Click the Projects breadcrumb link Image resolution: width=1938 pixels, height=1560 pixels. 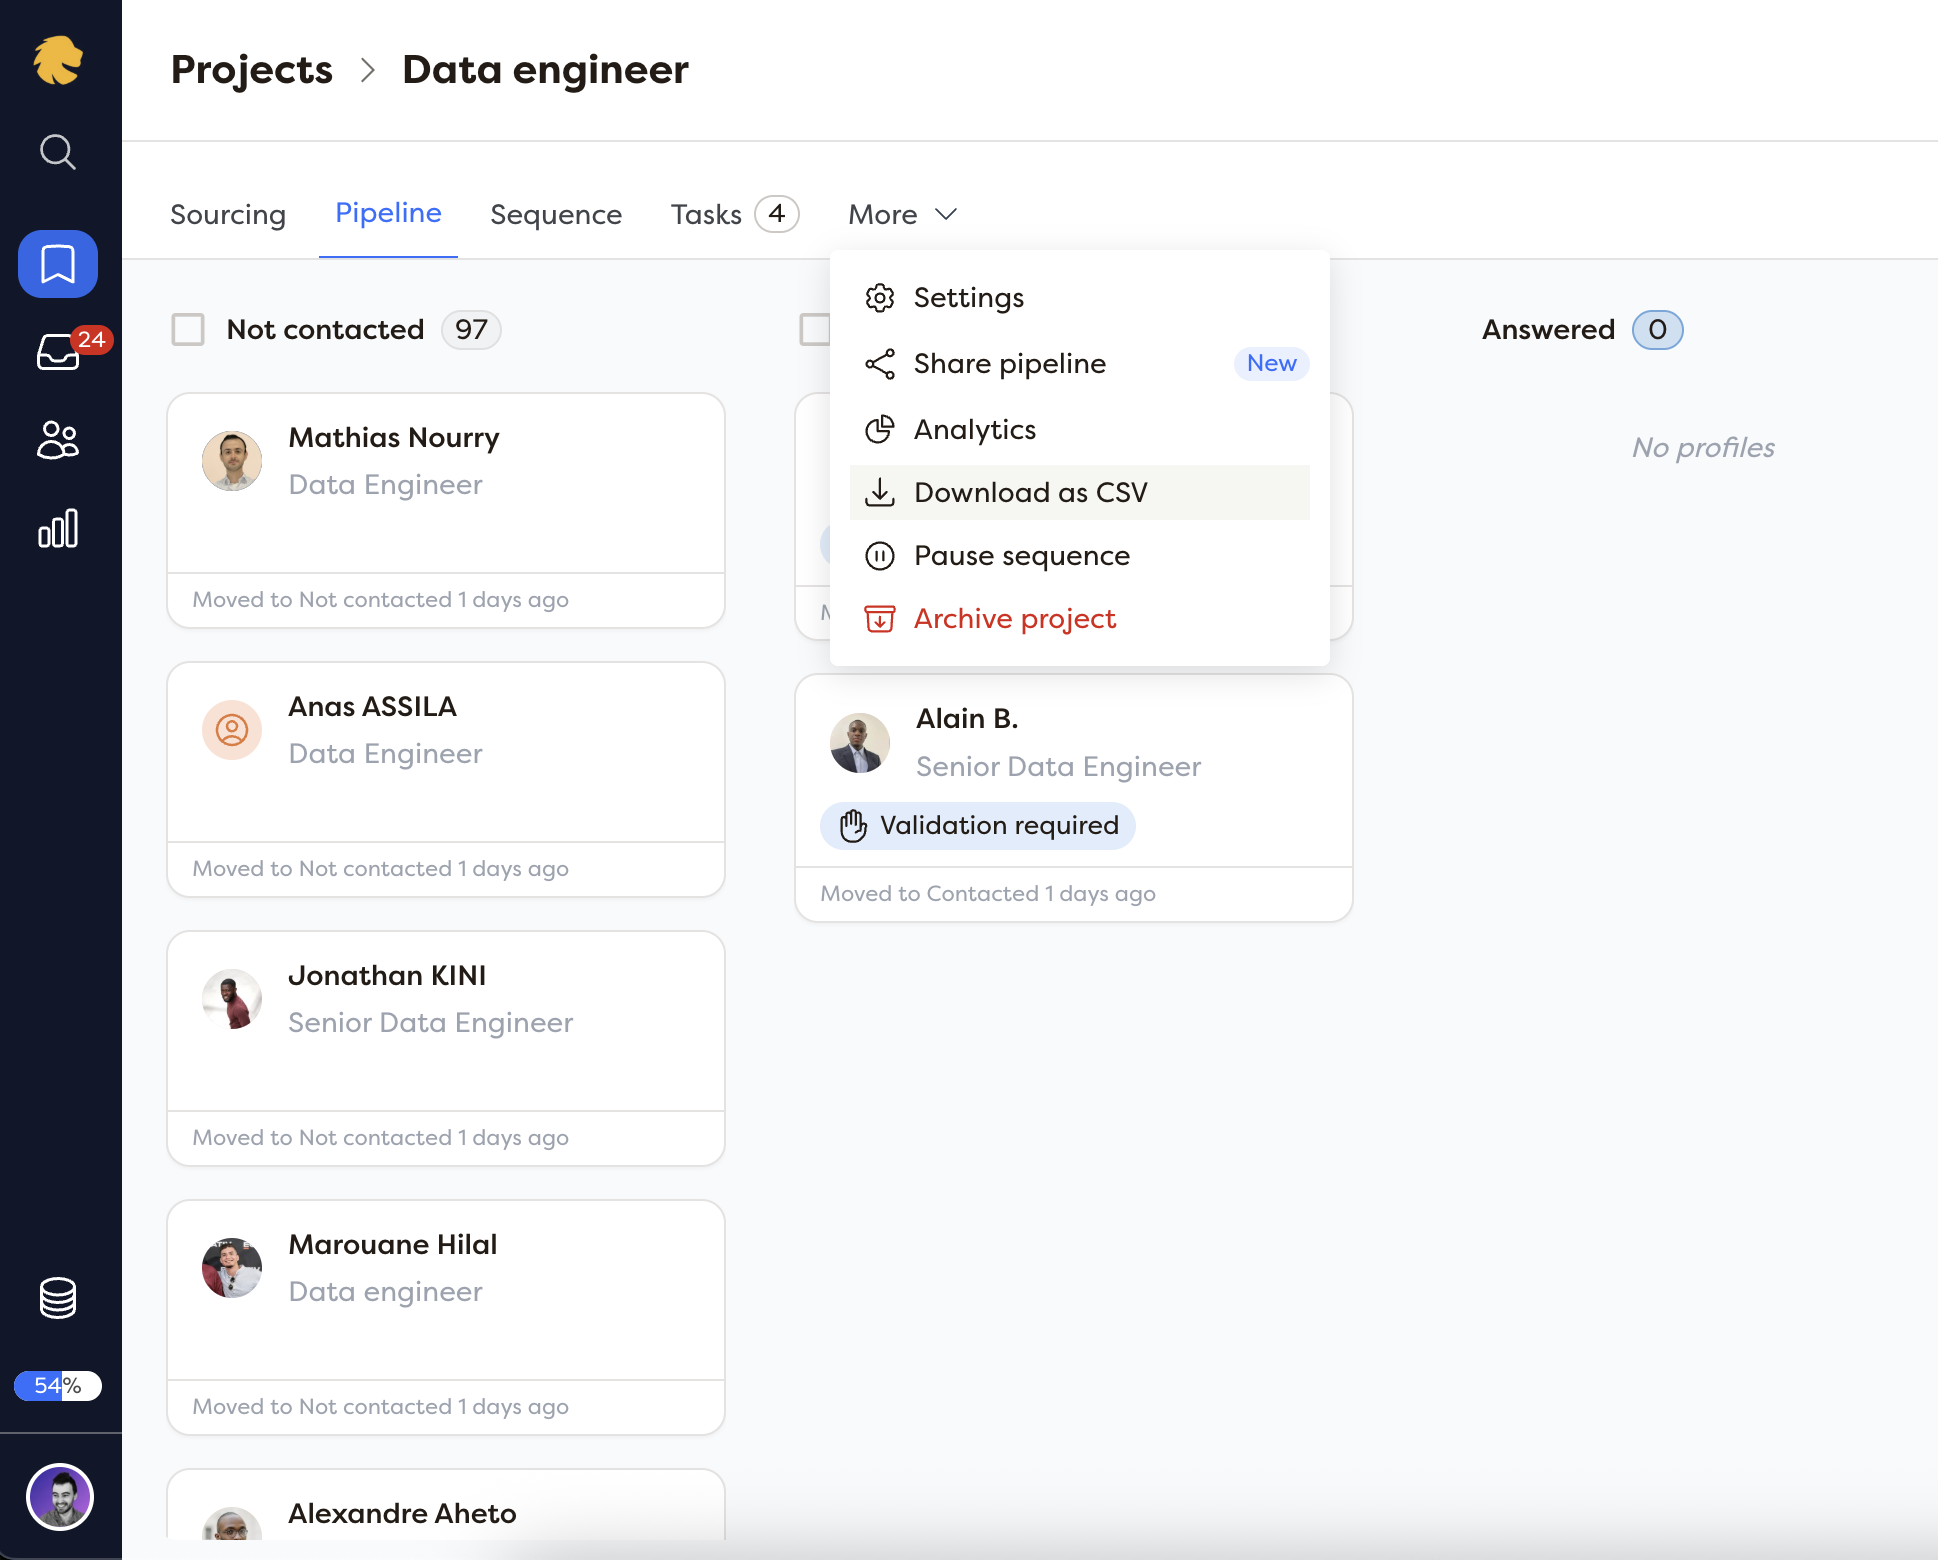[251, 70]
